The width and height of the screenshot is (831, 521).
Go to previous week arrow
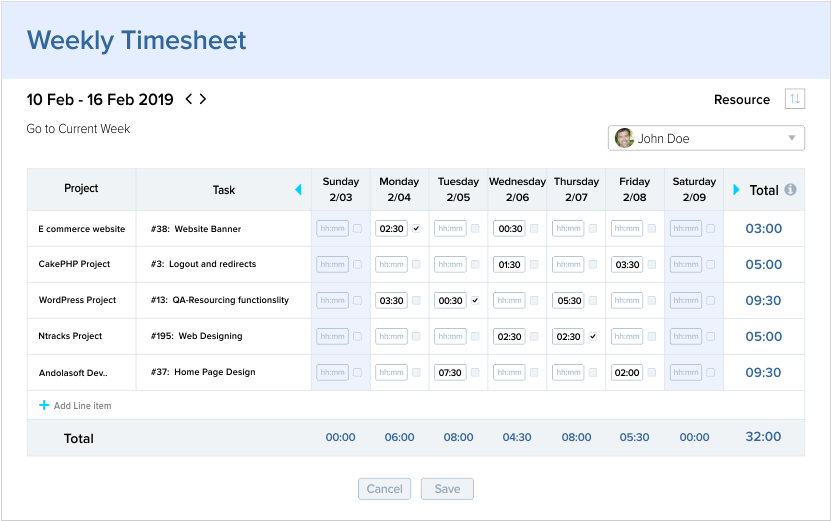(x=188, y=99)
